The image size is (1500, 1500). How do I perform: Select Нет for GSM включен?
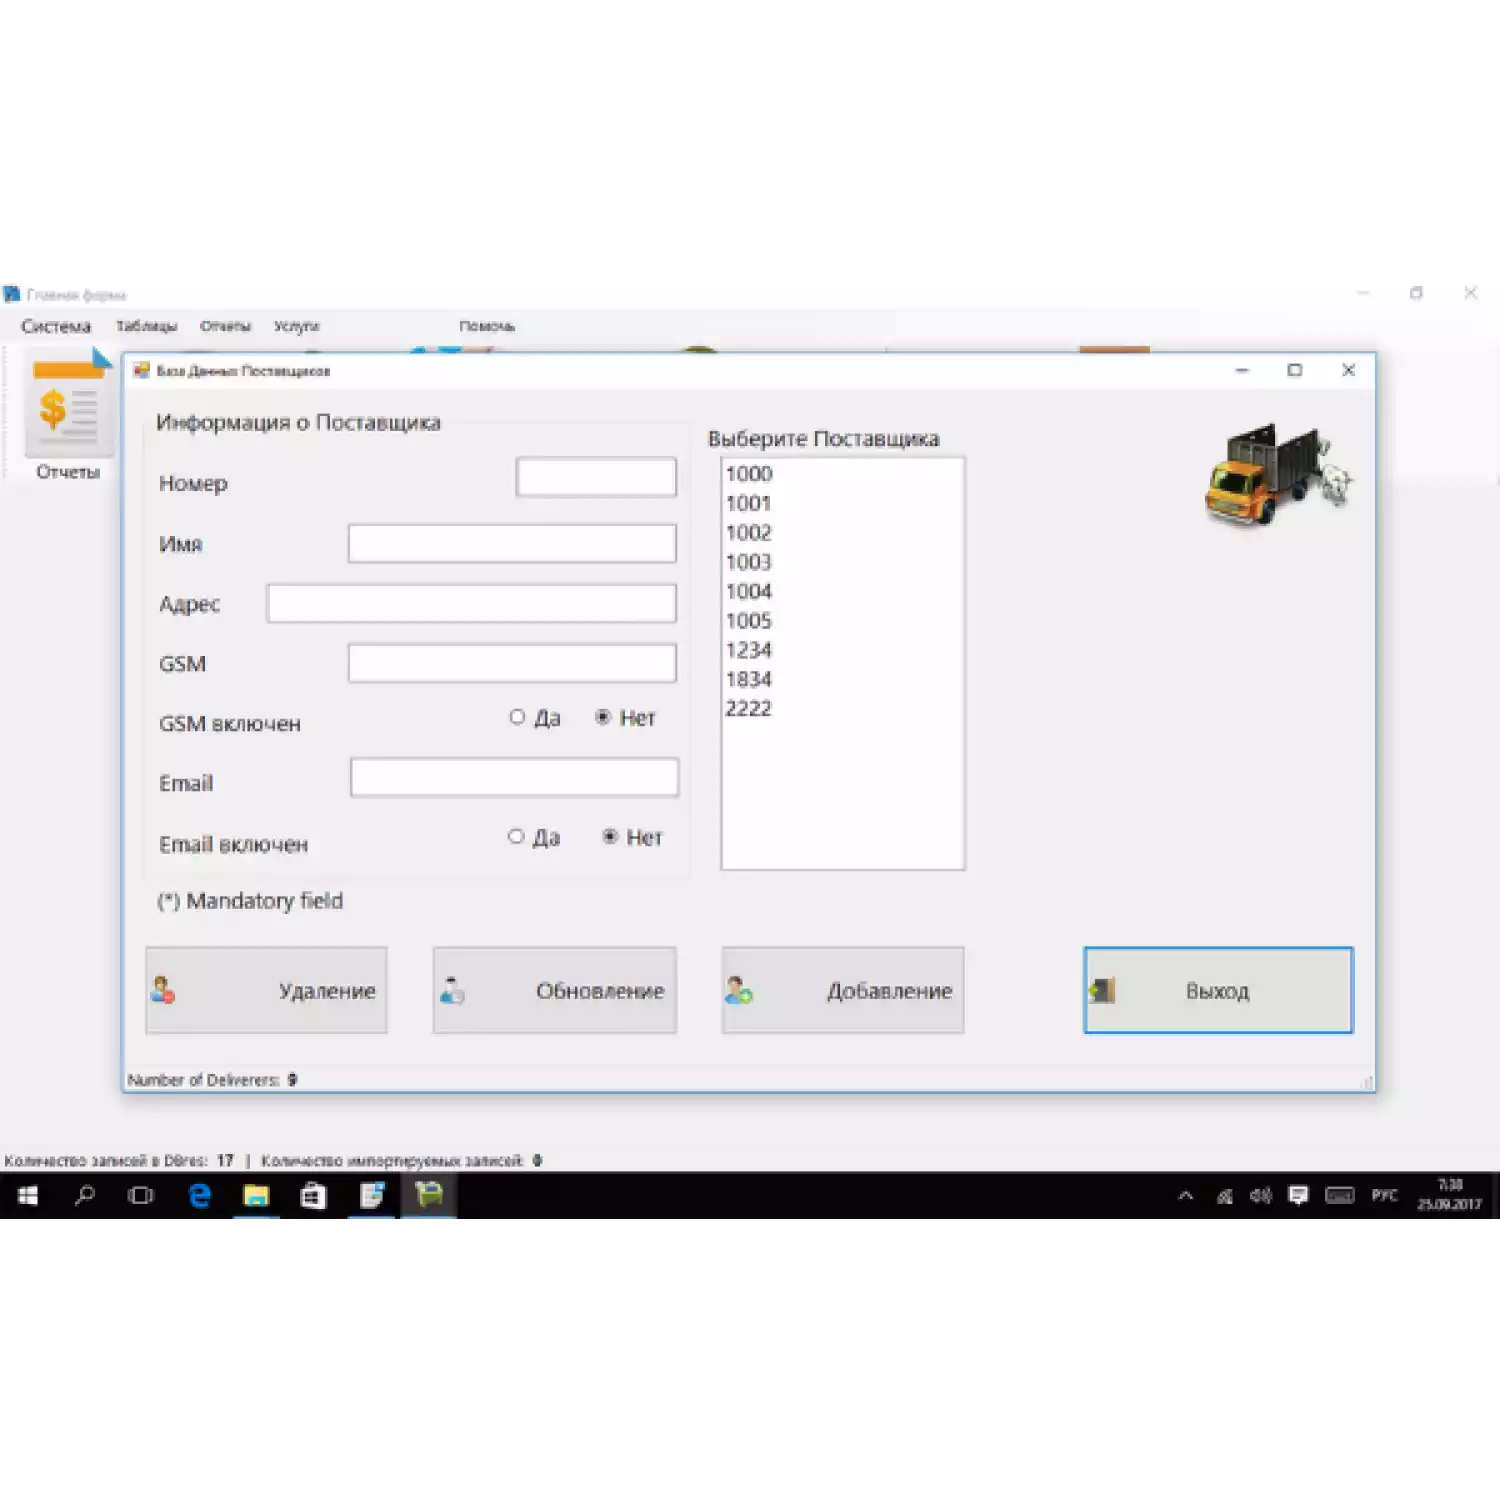[x=603, y=717]
